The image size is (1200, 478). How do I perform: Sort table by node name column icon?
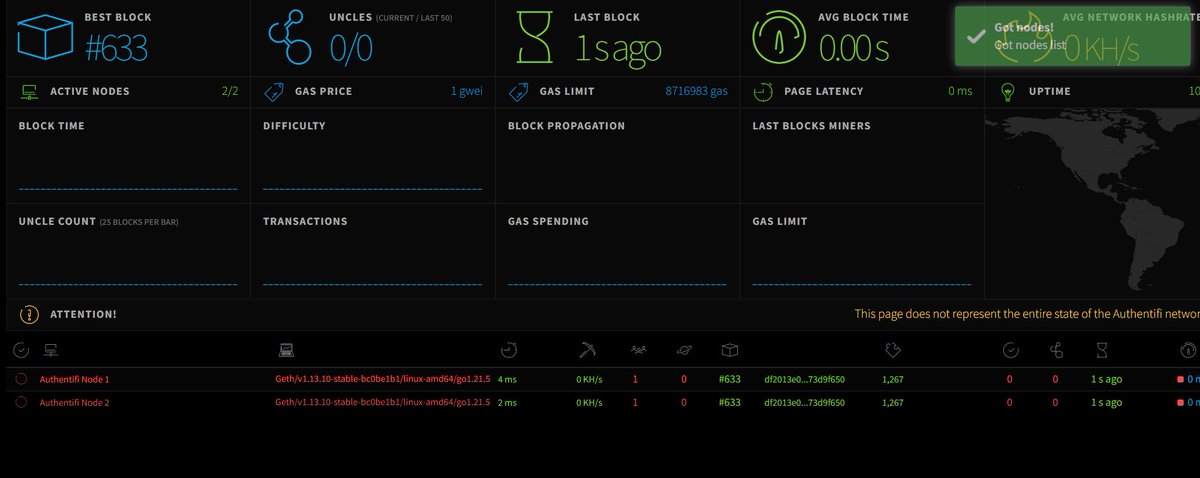click(x=50, y=350)
